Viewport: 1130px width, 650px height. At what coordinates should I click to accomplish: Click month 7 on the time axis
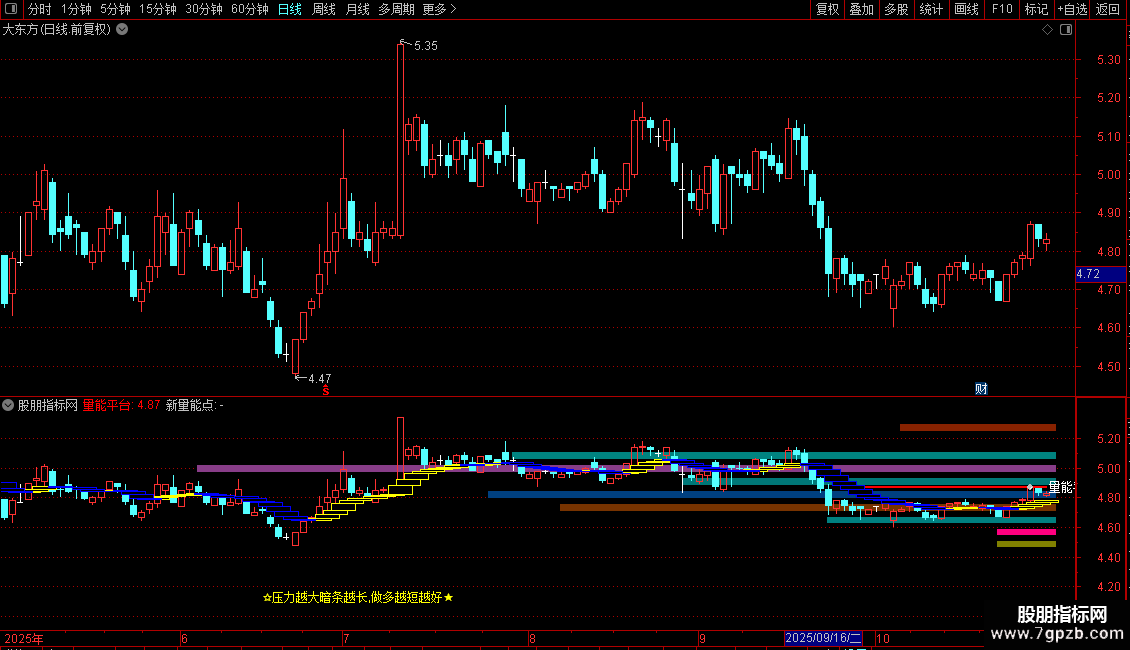pos(346,638)
